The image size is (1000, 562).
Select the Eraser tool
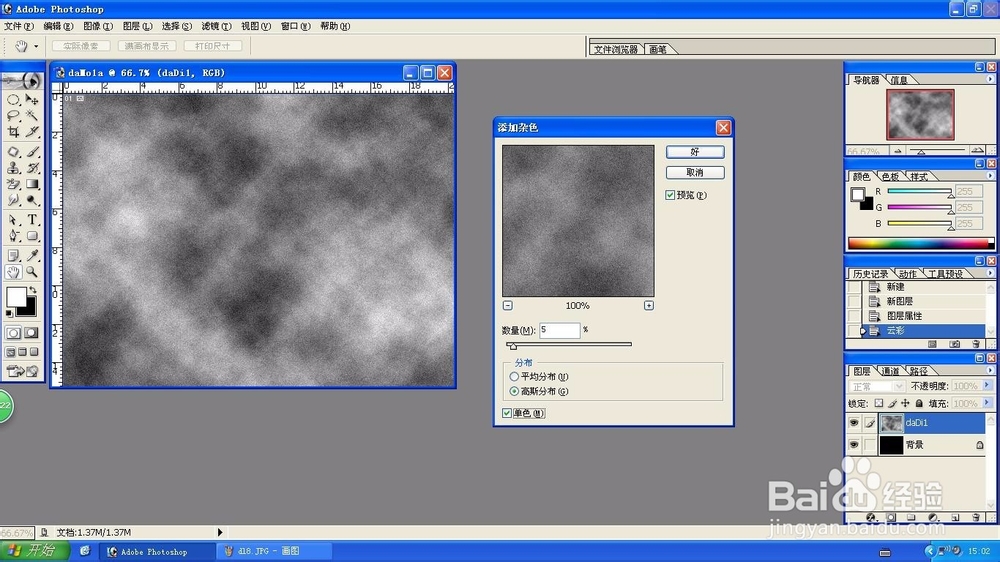tap(13, 184)
